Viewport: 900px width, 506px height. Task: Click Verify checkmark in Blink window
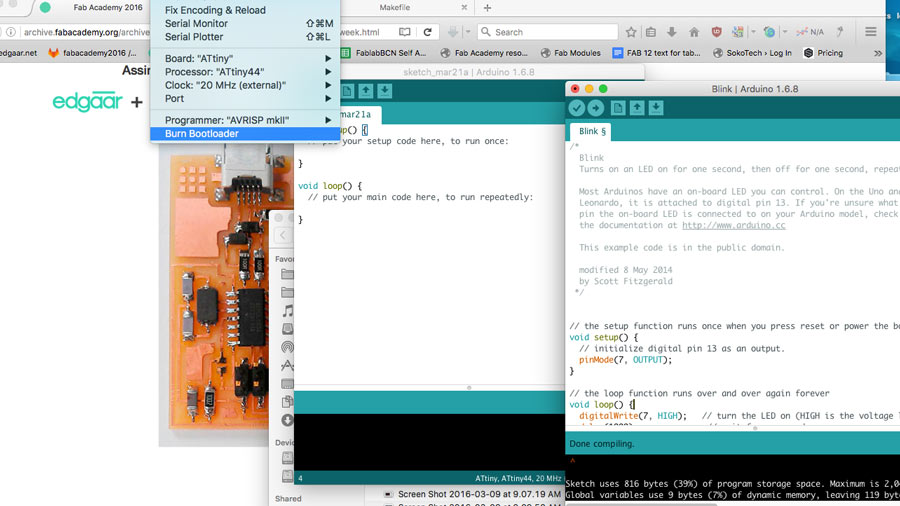point(577,108)
